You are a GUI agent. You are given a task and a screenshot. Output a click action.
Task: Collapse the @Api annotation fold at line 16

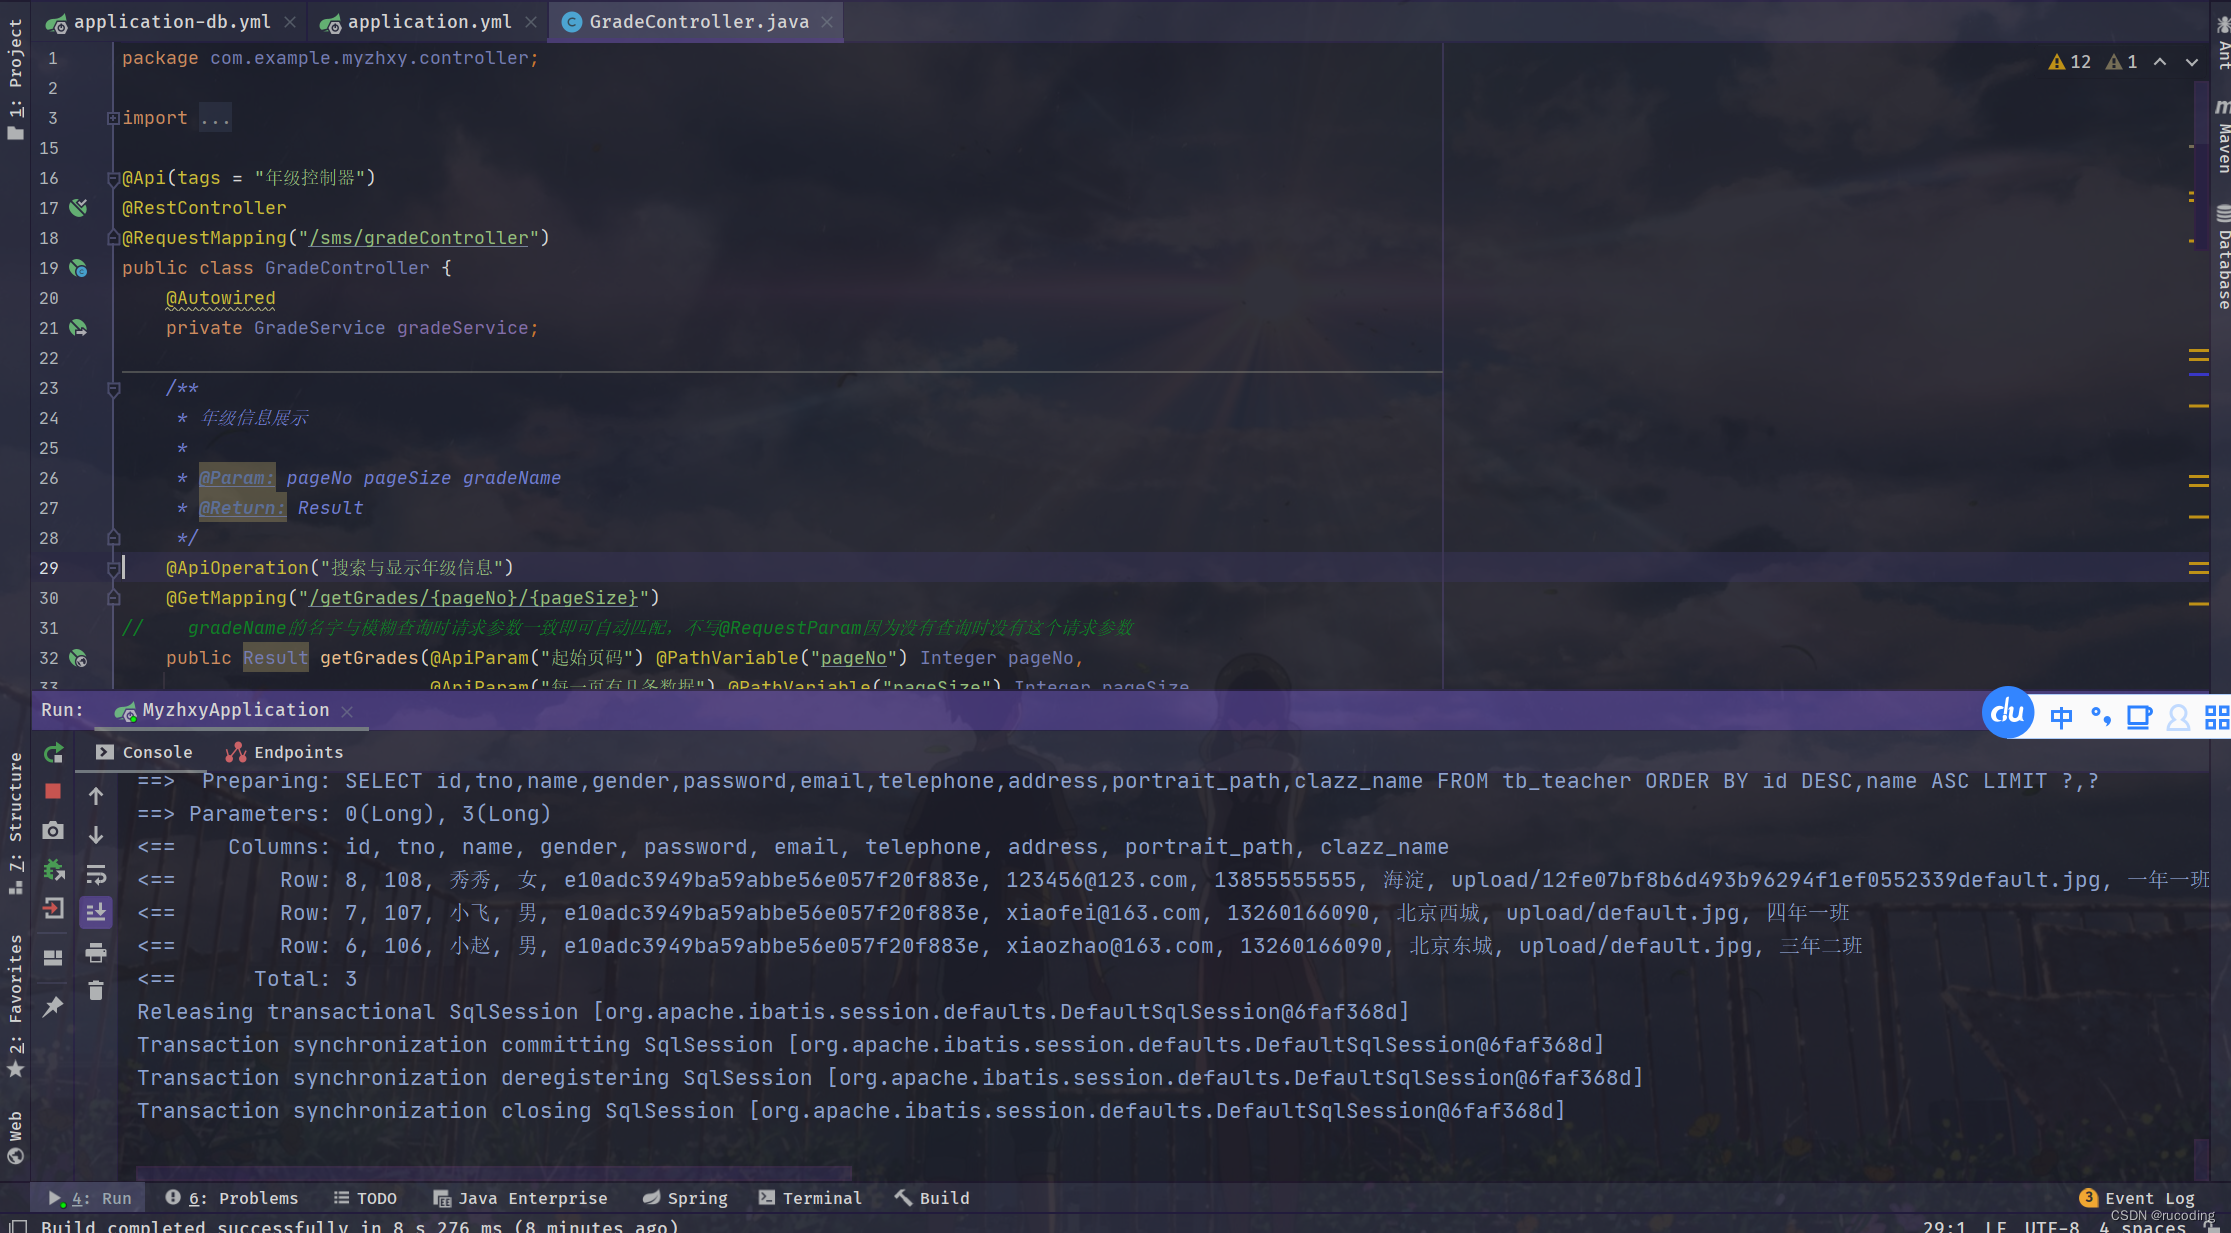(113, 178)
